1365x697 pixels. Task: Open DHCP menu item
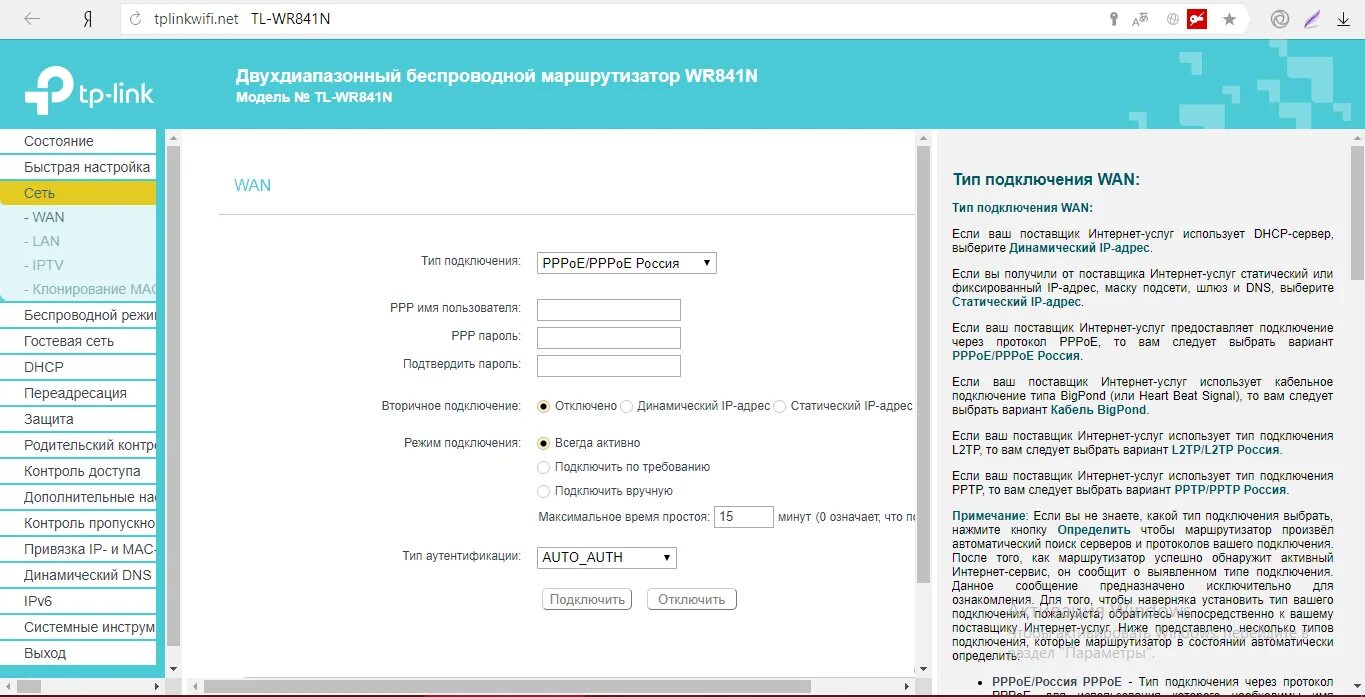pyautogui.click(x=78, y=367)
